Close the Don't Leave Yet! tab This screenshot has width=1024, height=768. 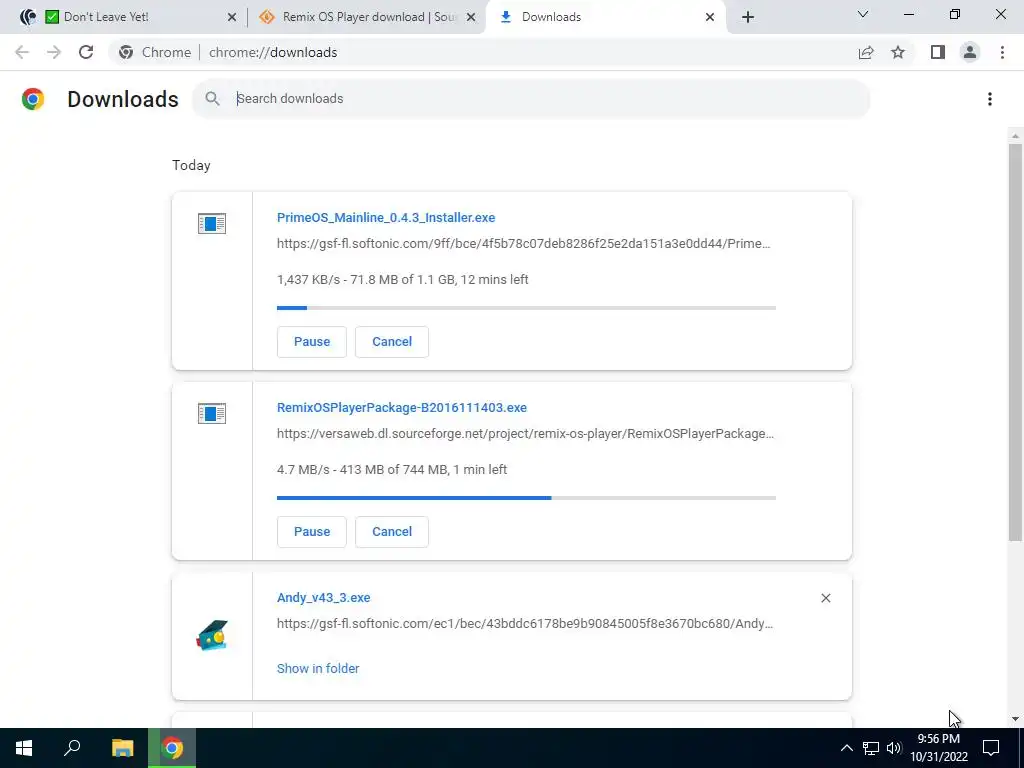click(232, 18)
